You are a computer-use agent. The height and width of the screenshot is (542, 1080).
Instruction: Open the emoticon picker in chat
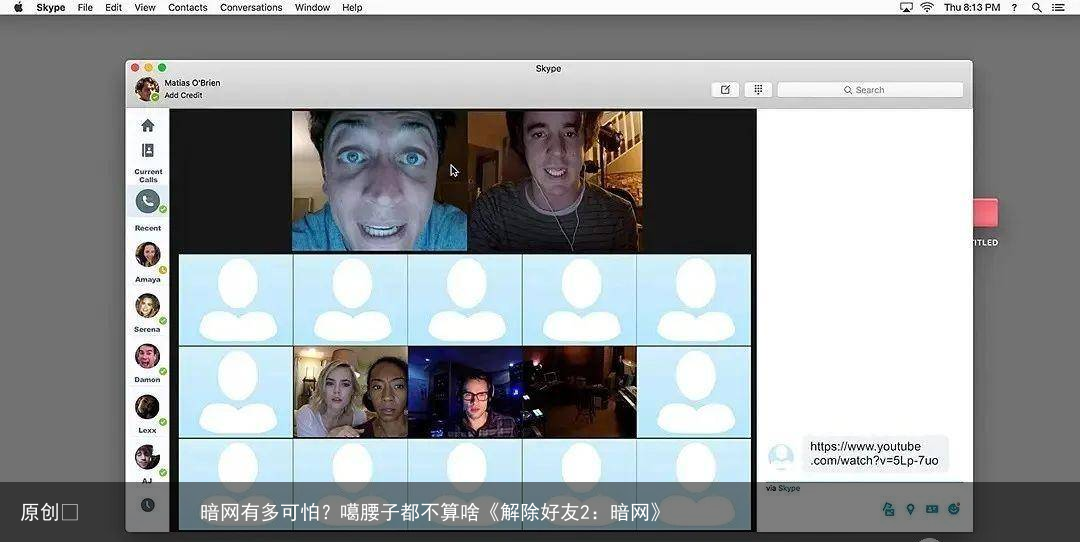click(954, 509)
